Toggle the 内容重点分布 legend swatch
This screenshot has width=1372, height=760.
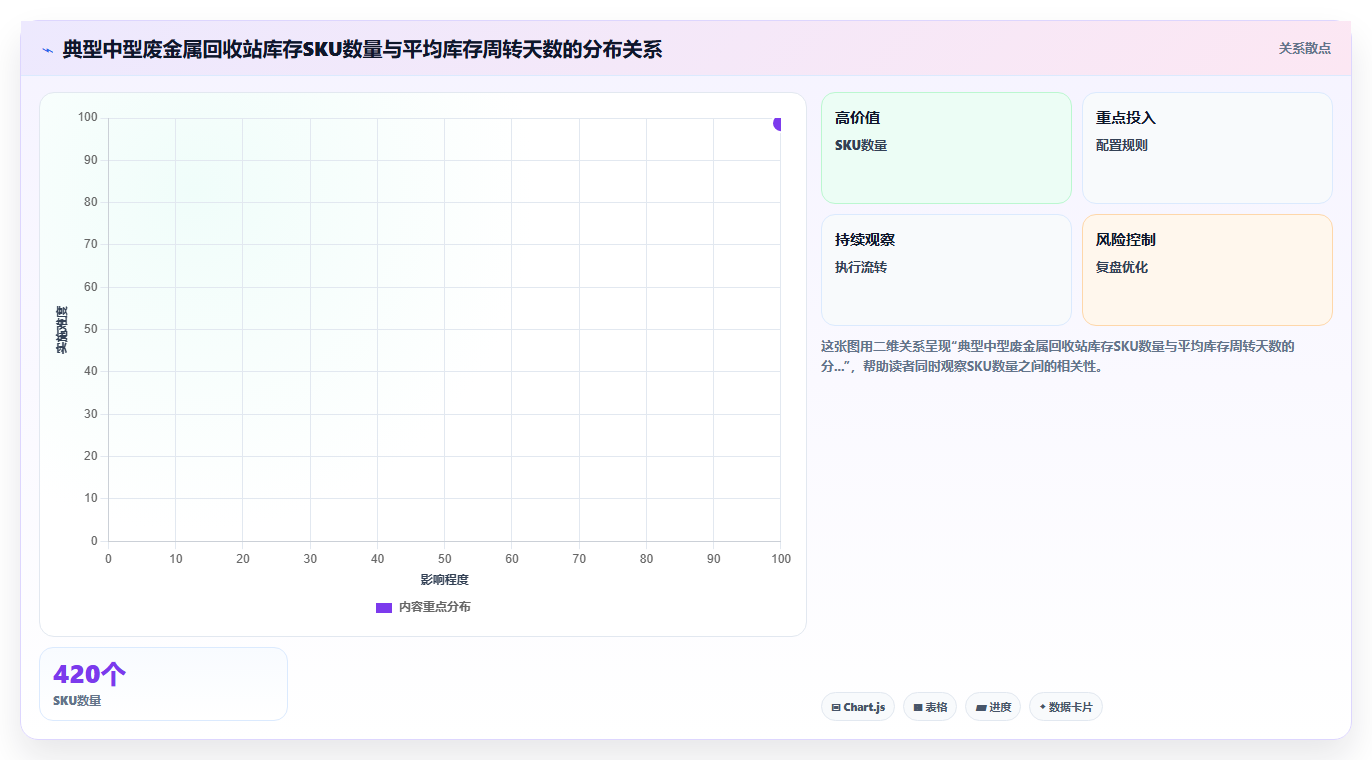[x=383, y=607]
